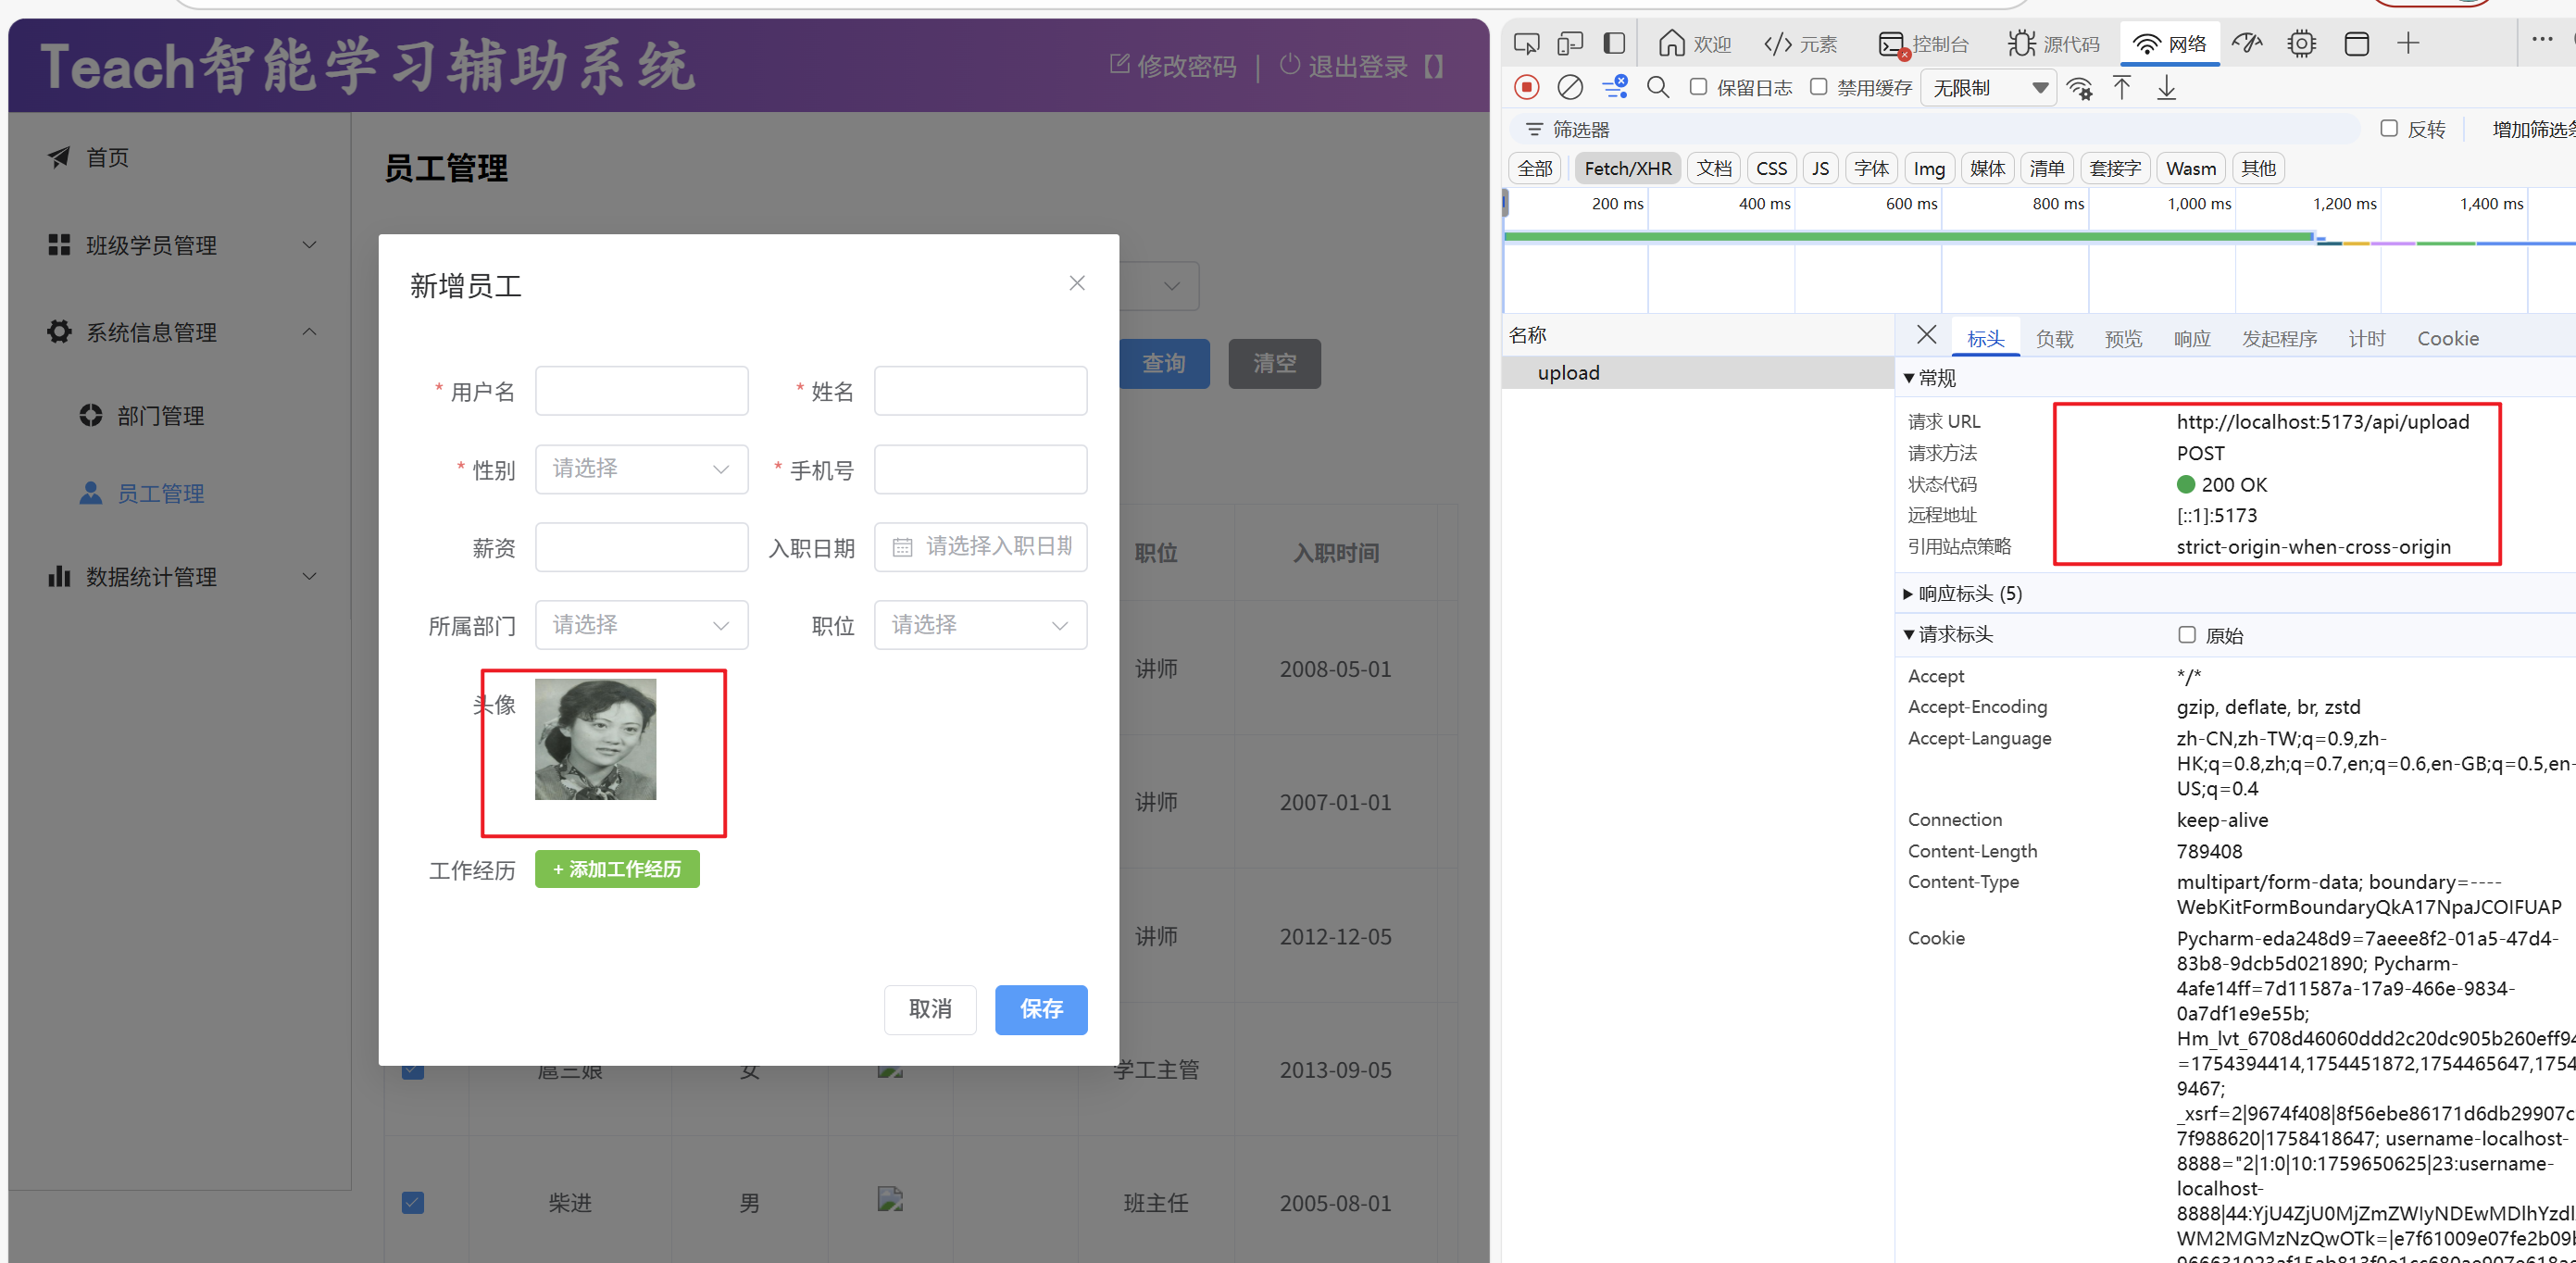The image size is (2576, 1263).
Task: Click the clear network log icon
Action: (x=1570, y=88)
